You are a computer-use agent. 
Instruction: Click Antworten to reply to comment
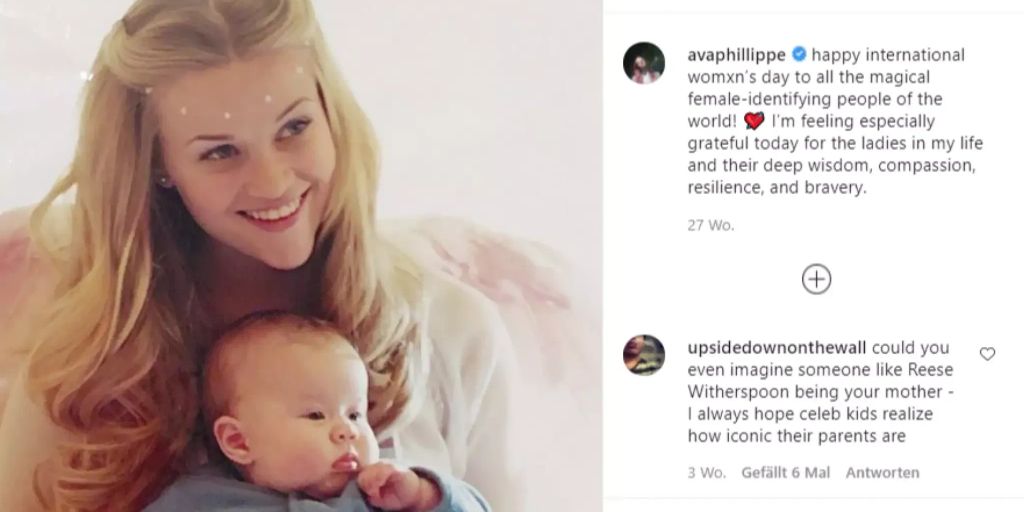[x=882, y=472]
